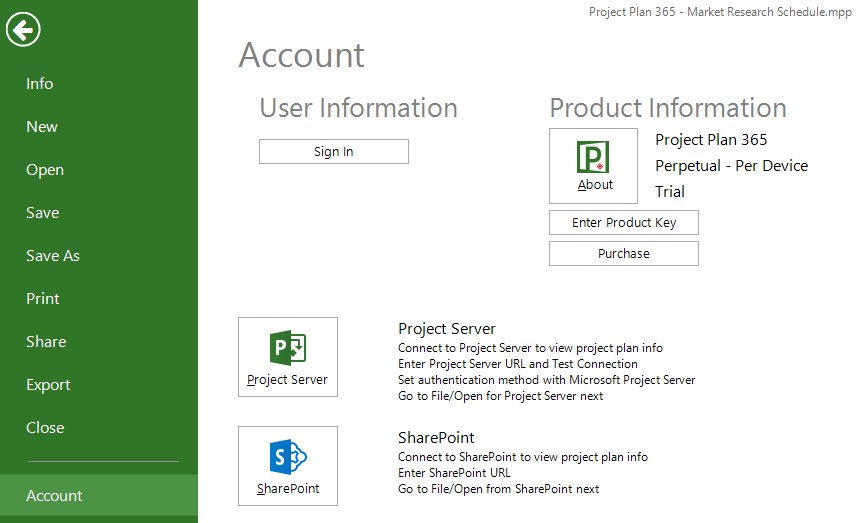Click 'Connect to SharePoint to view project plan info'
This screenshot has height=523, width=860.
[x=523, y=457]
